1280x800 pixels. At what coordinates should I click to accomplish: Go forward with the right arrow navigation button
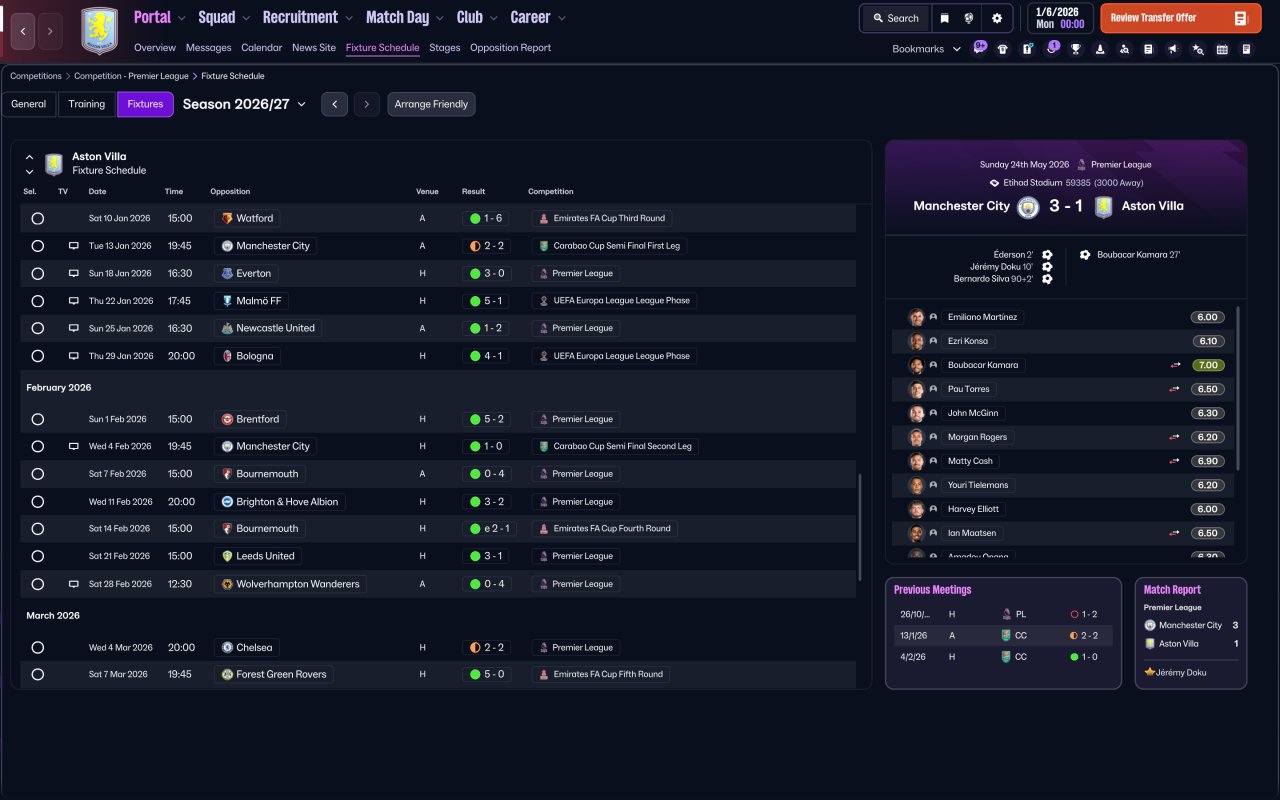[x=50, y=31]
